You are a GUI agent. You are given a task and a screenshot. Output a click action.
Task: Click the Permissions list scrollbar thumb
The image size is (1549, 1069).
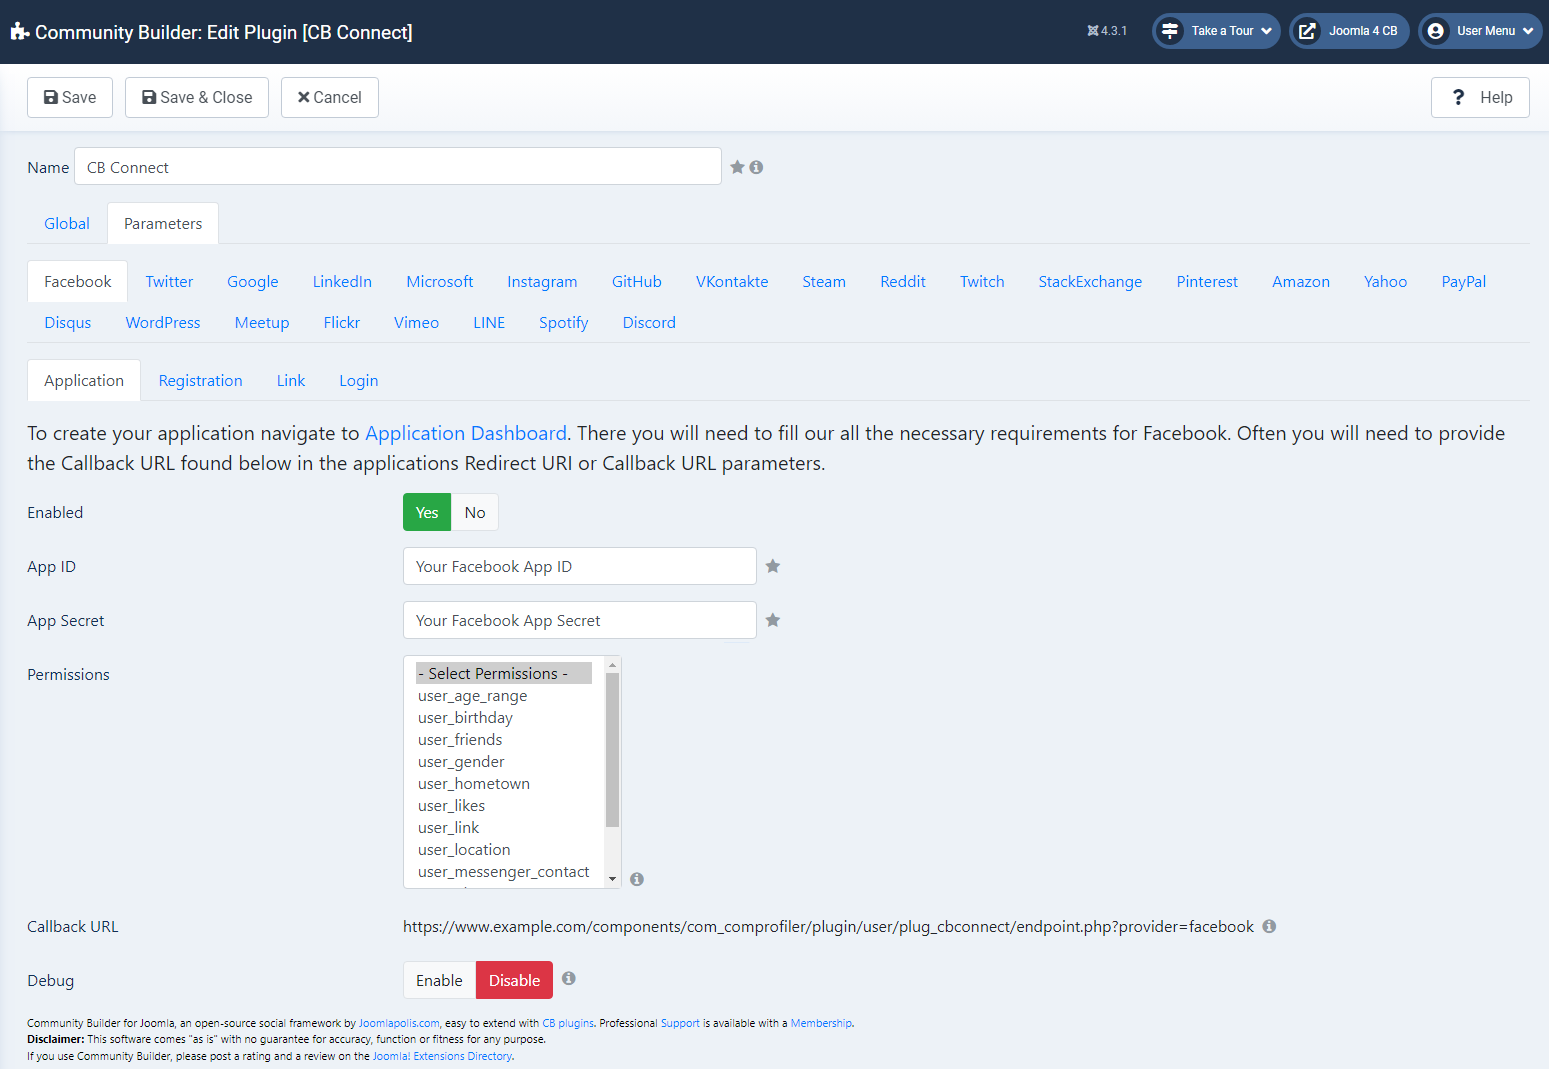613,750
